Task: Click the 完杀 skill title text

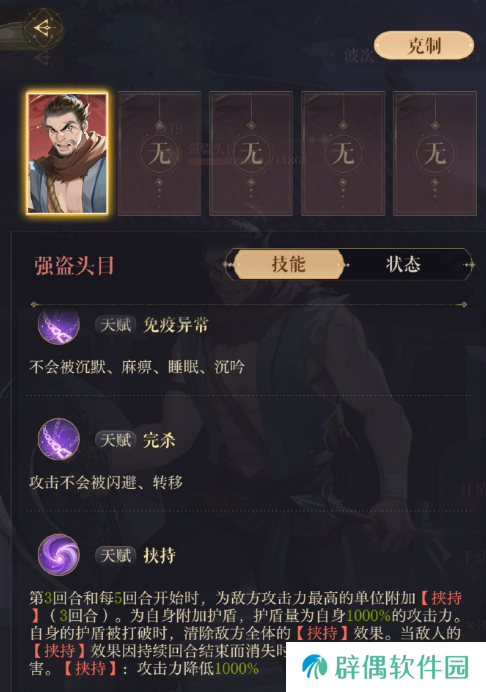Action: point(159,440)
